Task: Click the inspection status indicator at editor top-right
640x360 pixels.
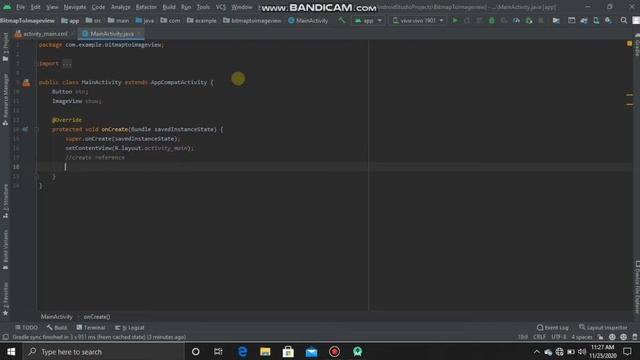Action: [x=629, y=43]
